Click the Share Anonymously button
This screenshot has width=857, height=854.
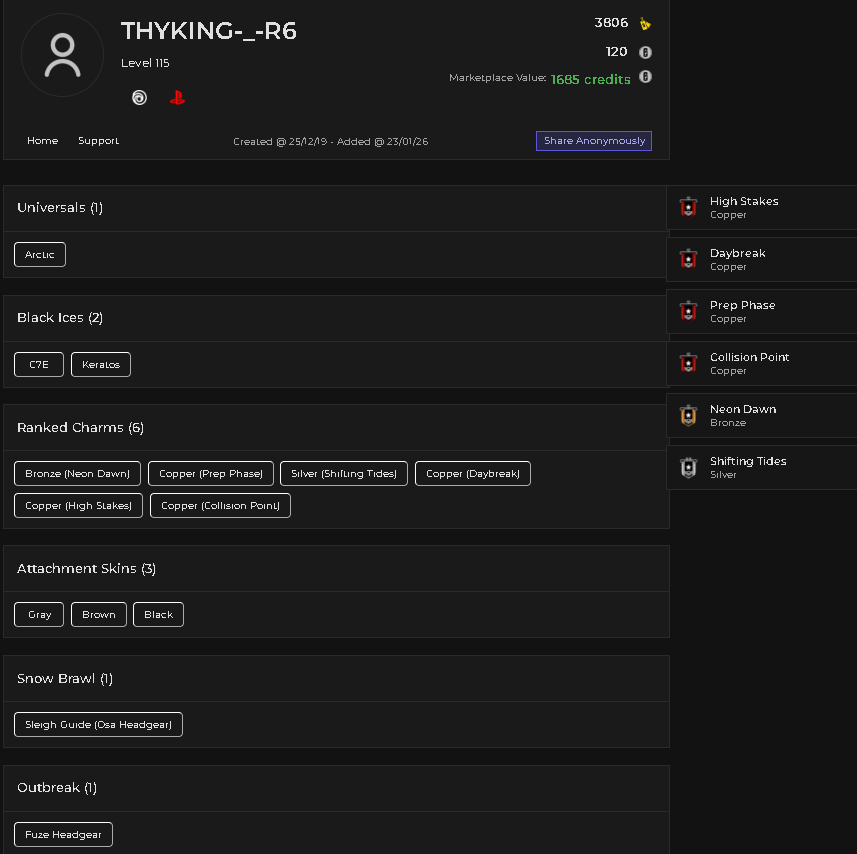pyautogui.click(x=594, y=141)
